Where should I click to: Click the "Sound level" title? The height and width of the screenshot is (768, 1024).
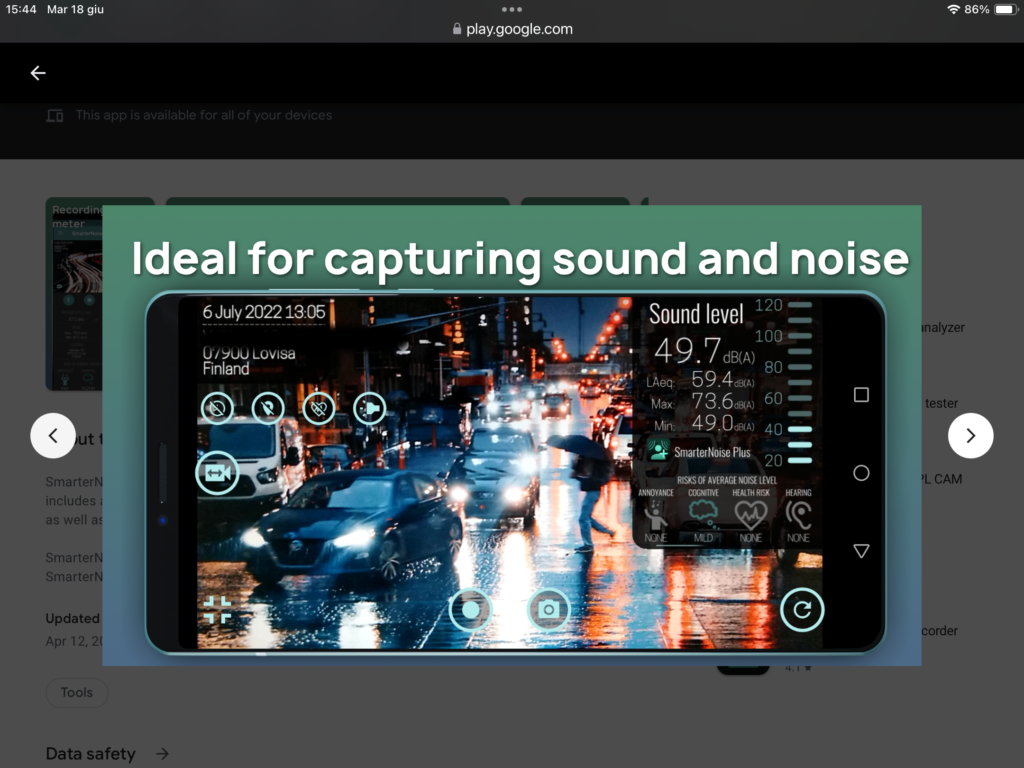point(696,314)
